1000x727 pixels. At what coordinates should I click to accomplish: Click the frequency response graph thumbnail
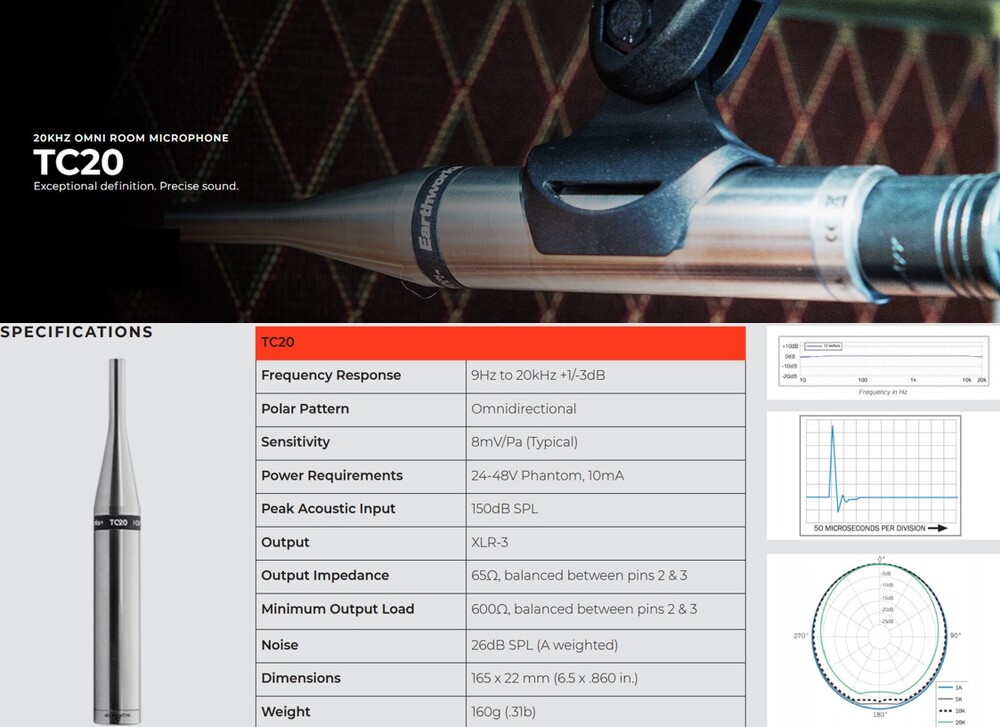point(883,362)
